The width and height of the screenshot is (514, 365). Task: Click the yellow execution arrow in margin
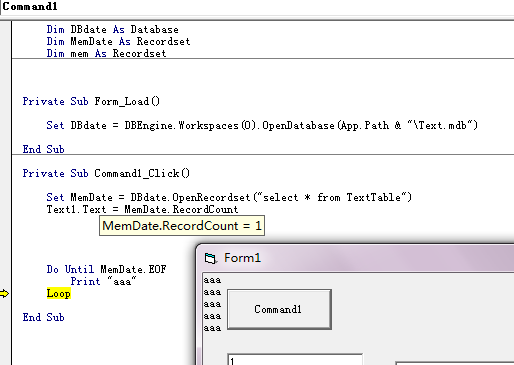pyautogui.click(x=4, y=294)
